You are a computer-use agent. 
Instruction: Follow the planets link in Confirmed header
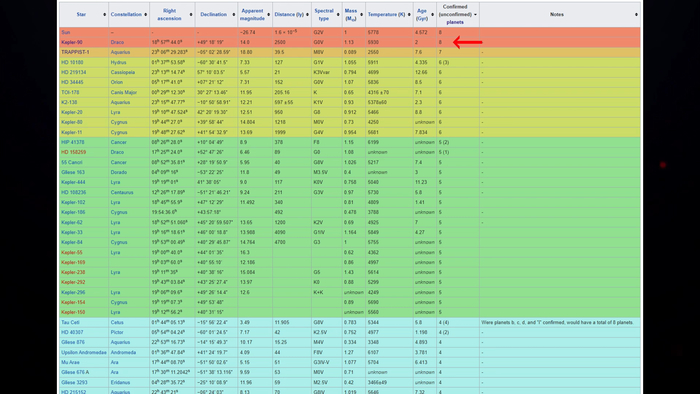click(455, 22)
